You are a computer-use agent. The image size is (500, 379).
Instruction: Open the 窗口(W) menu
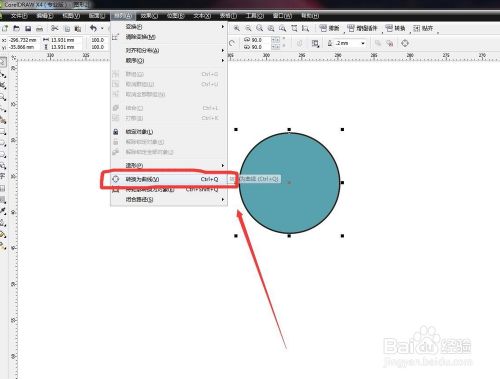click(x=282, y=16)
